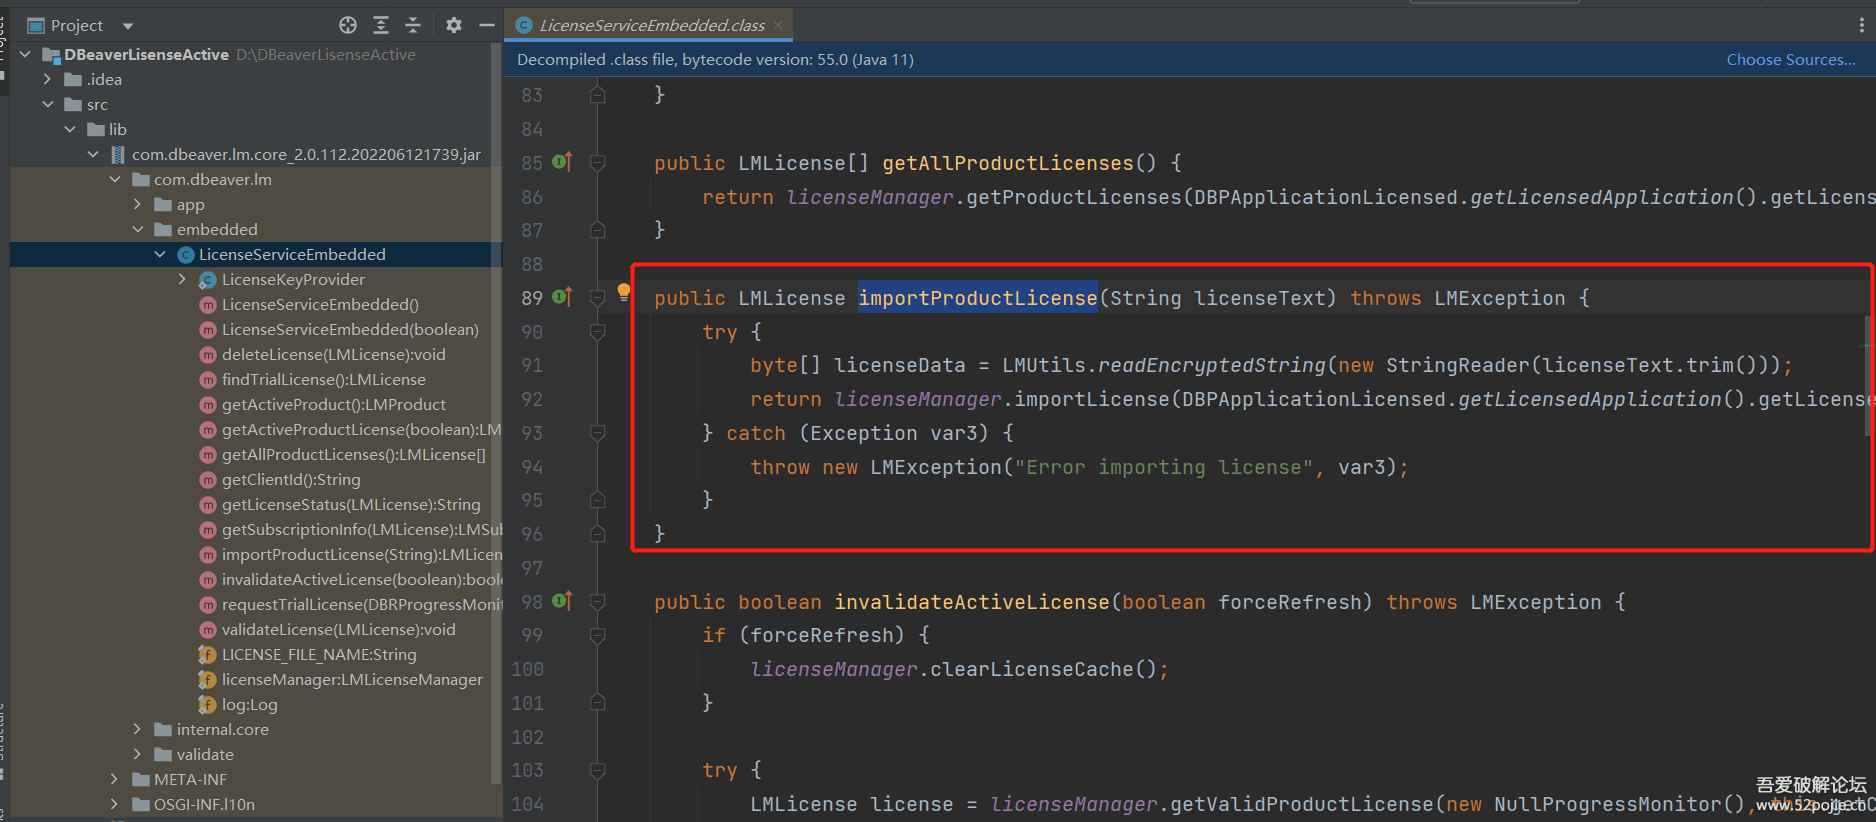Click the Select Opened File locate icon
Screen dimensions: 1876x822
(x=347, y=25)
